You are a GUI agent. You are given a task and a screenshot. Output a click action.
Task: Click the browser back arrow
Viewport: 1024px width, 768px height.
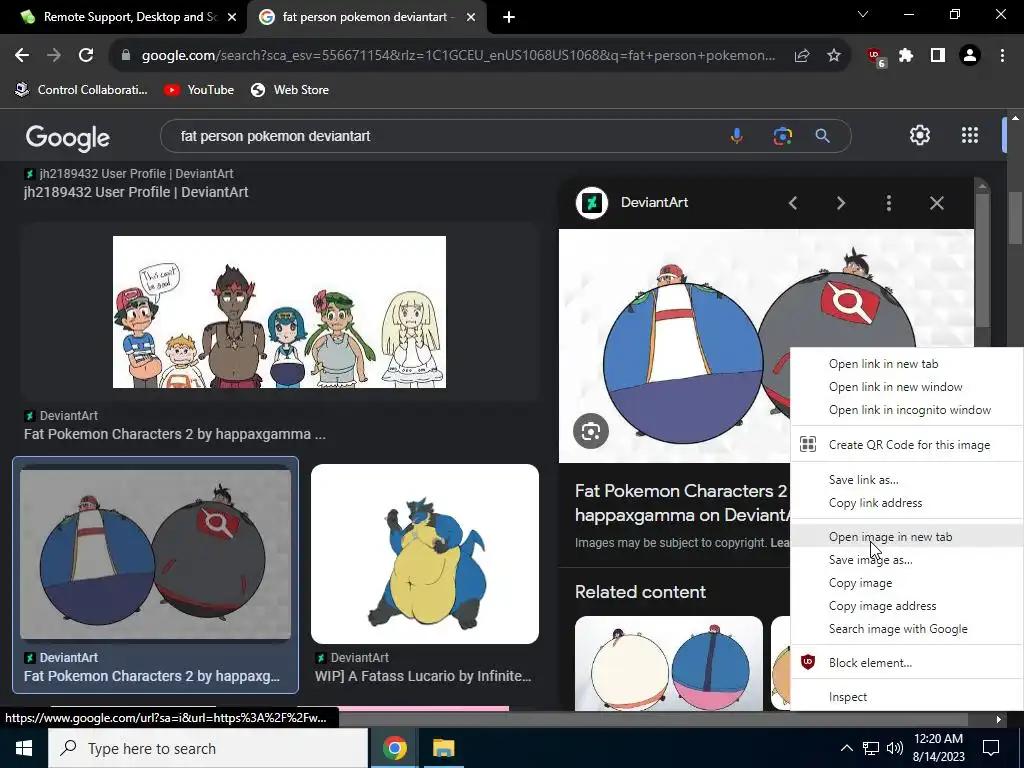point(22,56)
